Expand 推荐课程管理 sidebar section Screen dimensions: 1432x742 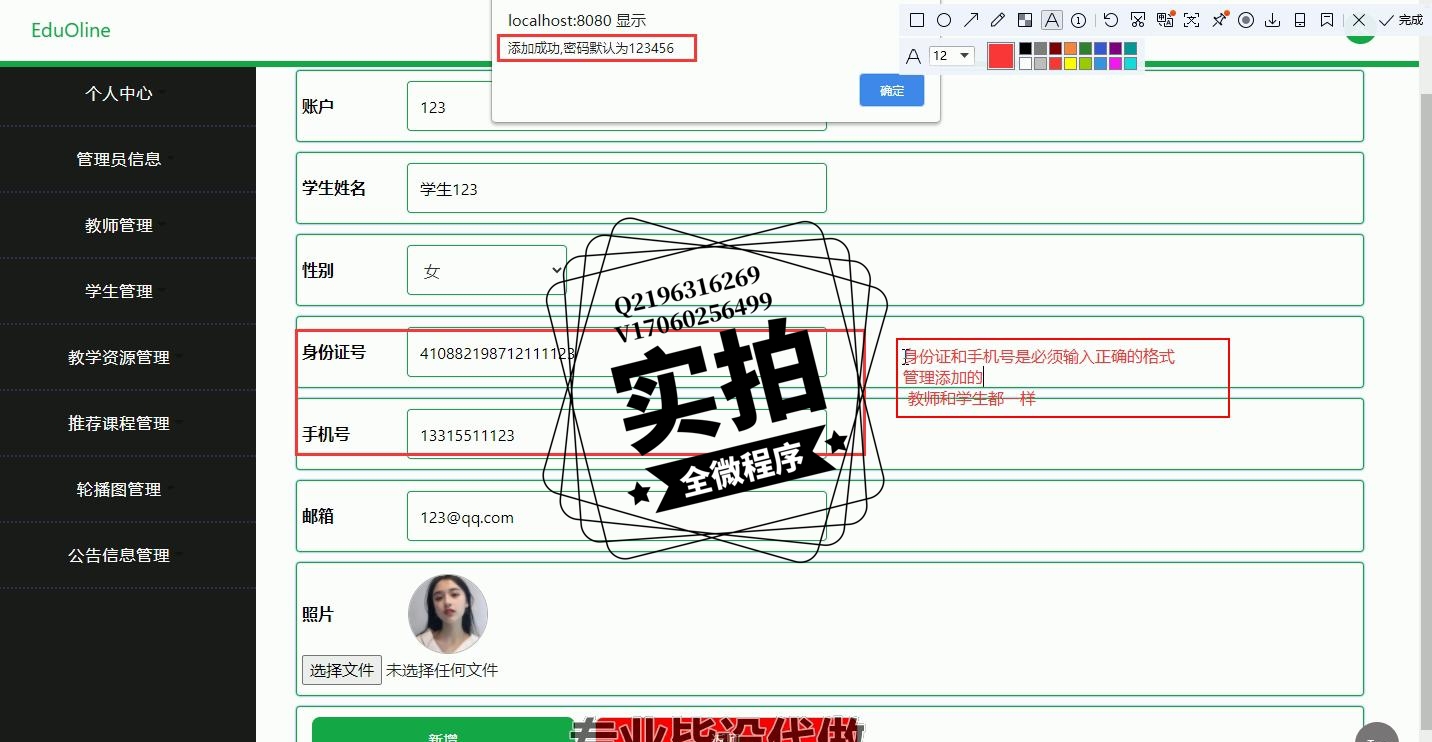(x=119, y=423)
